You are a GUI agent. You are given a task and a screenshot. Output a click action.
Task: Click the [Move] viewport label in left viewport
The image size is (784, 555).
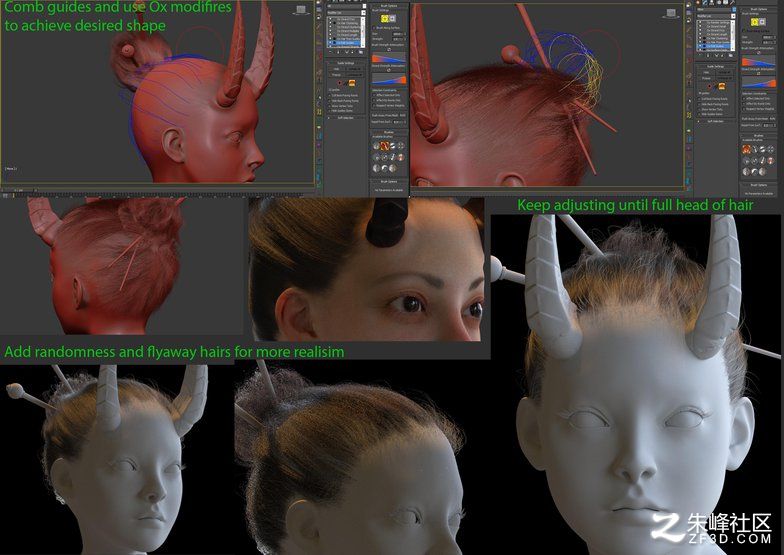(11, 168)
